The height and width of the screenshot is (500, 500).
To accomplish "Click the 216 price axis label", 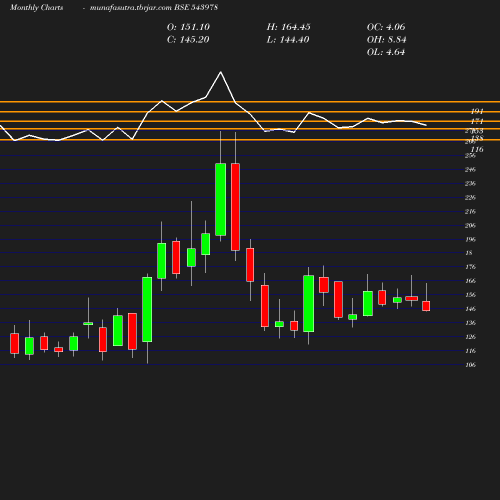I will (470, 212).
